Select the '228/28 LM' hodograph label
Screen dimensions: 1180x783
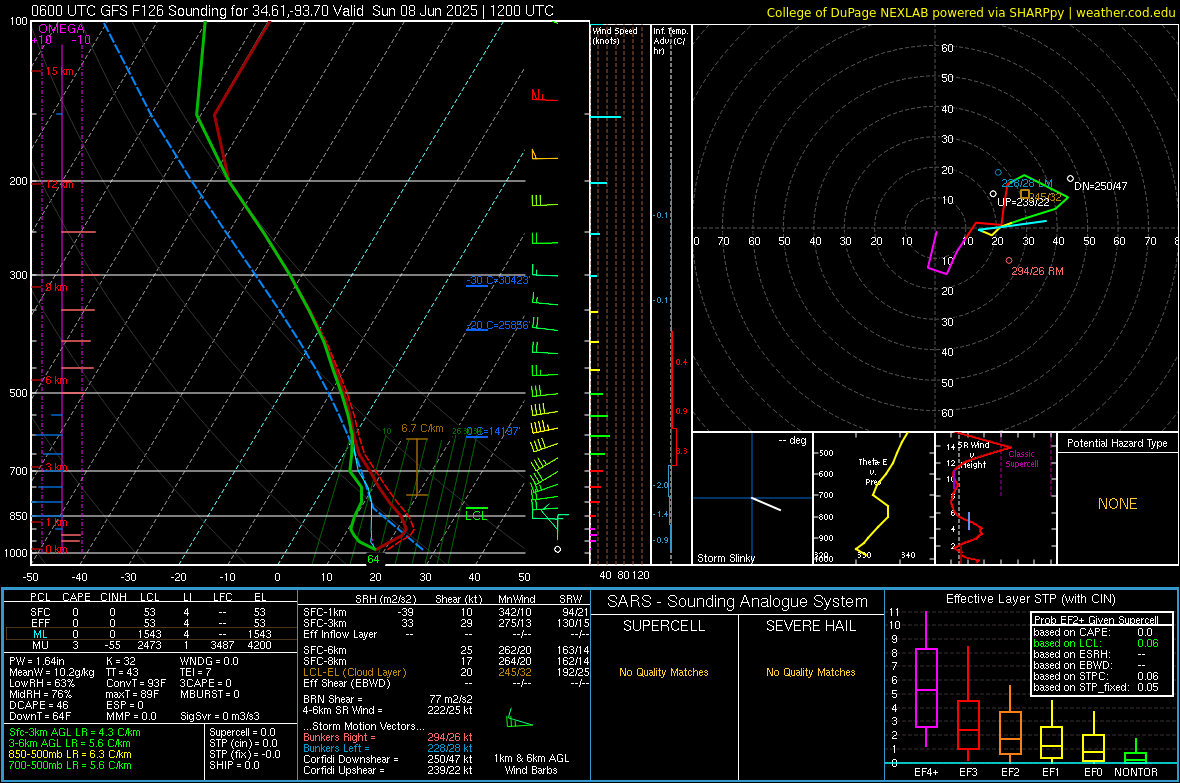tap(1026, 183)
